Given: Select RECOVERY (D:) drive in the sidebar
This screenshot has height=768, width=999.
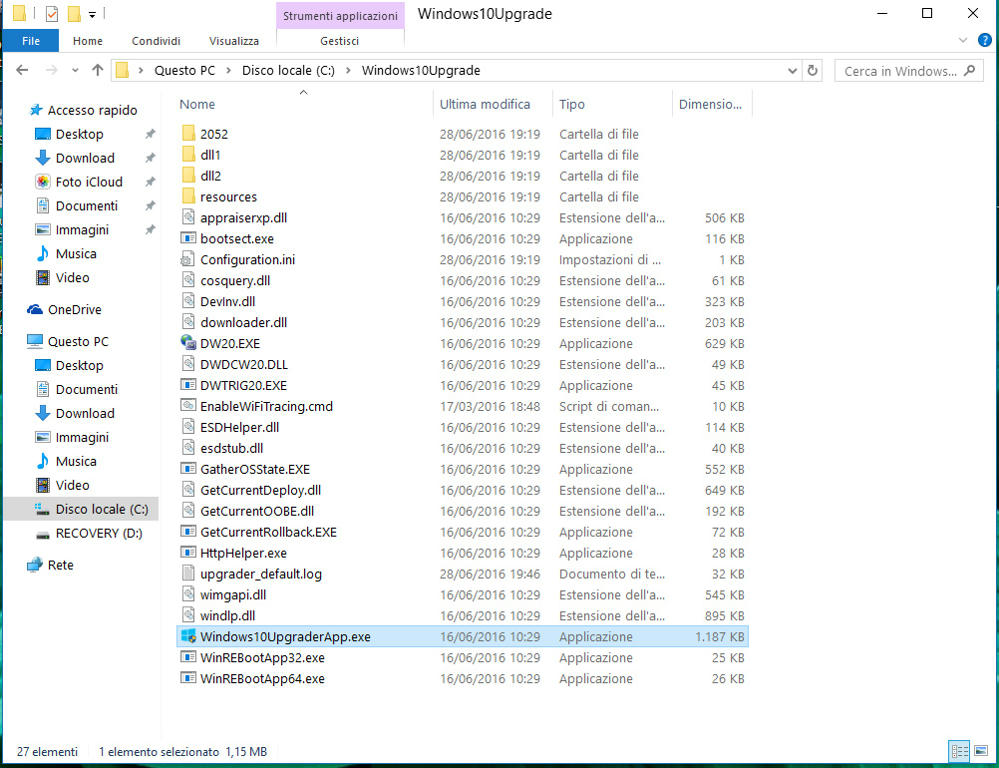Looking at the screenshot, I should point(99,533).
